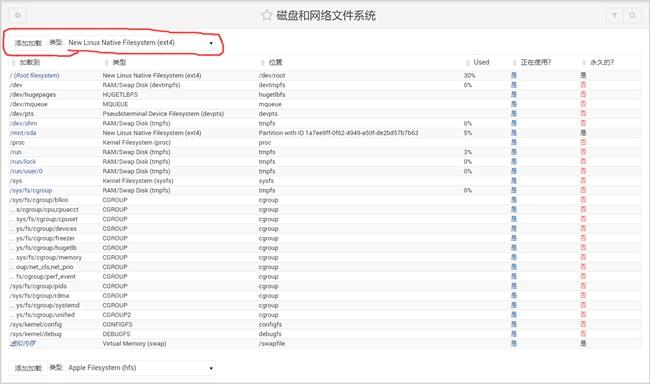Sort by the 加载到 column header
Screen dimensions: 650x384
coord(29,63)
